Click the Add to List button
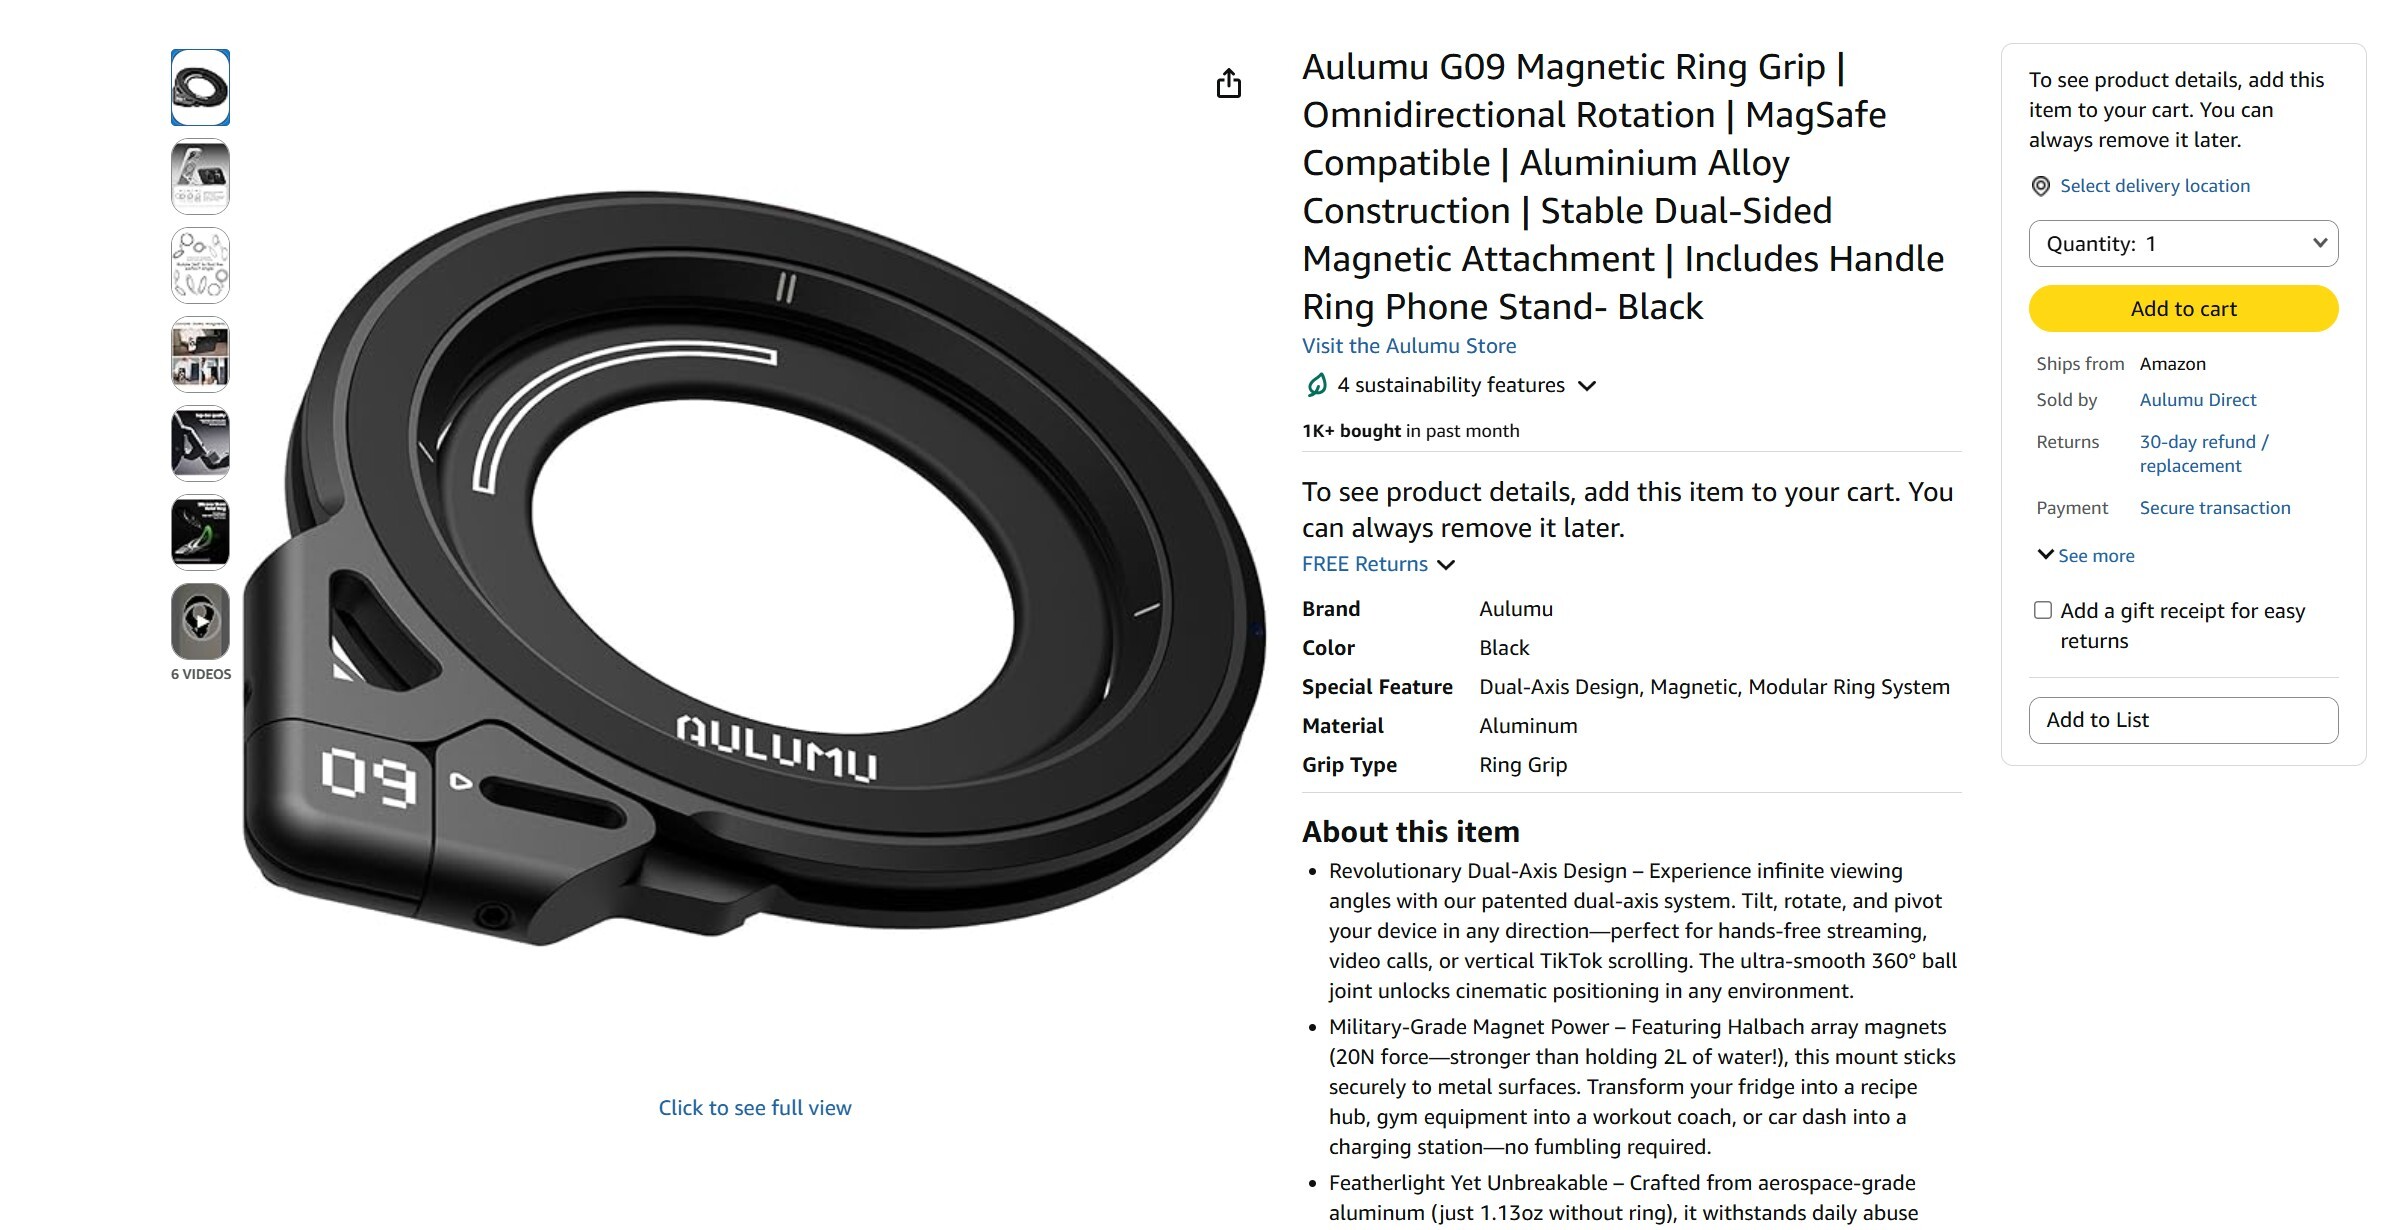 [x=2183, y=720]
